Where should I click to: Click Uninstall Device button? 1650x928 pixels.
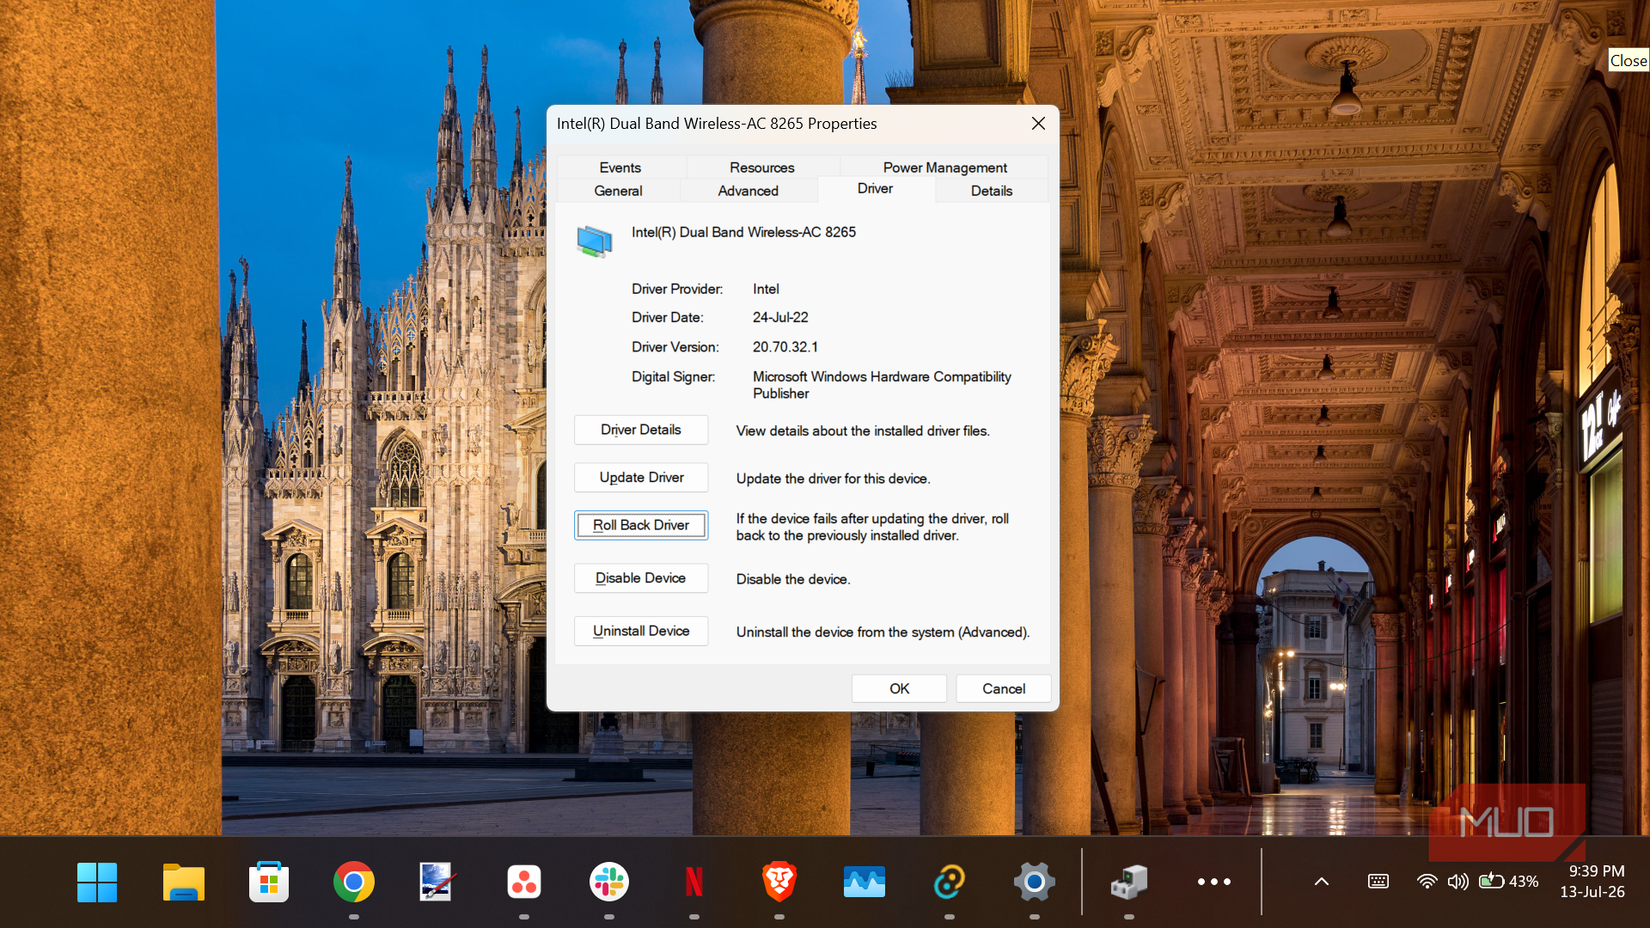coord(641,631)
